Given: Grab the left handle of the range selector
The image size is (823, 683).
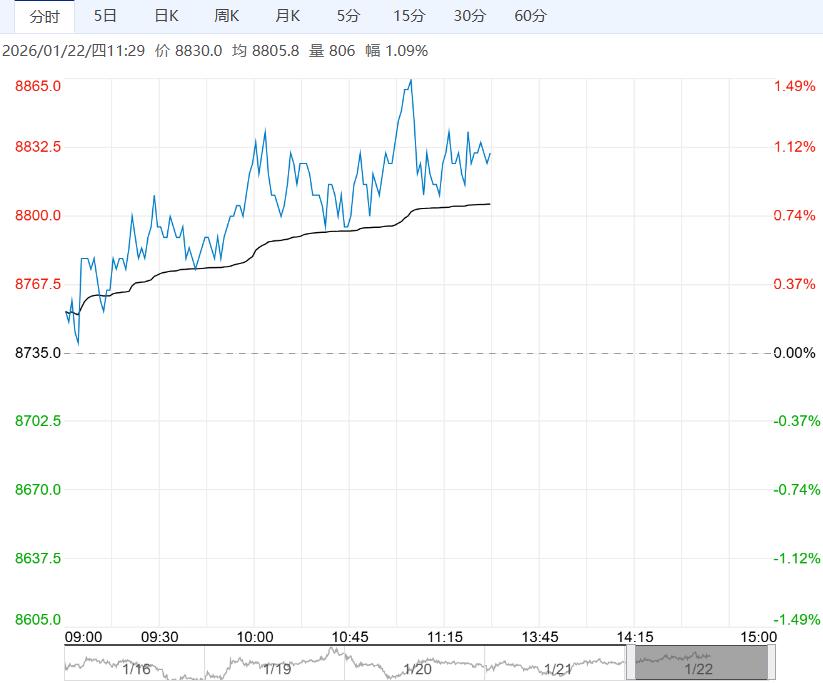Looking at the screenshot, I should pyautogui.click(x=631, y=662).
